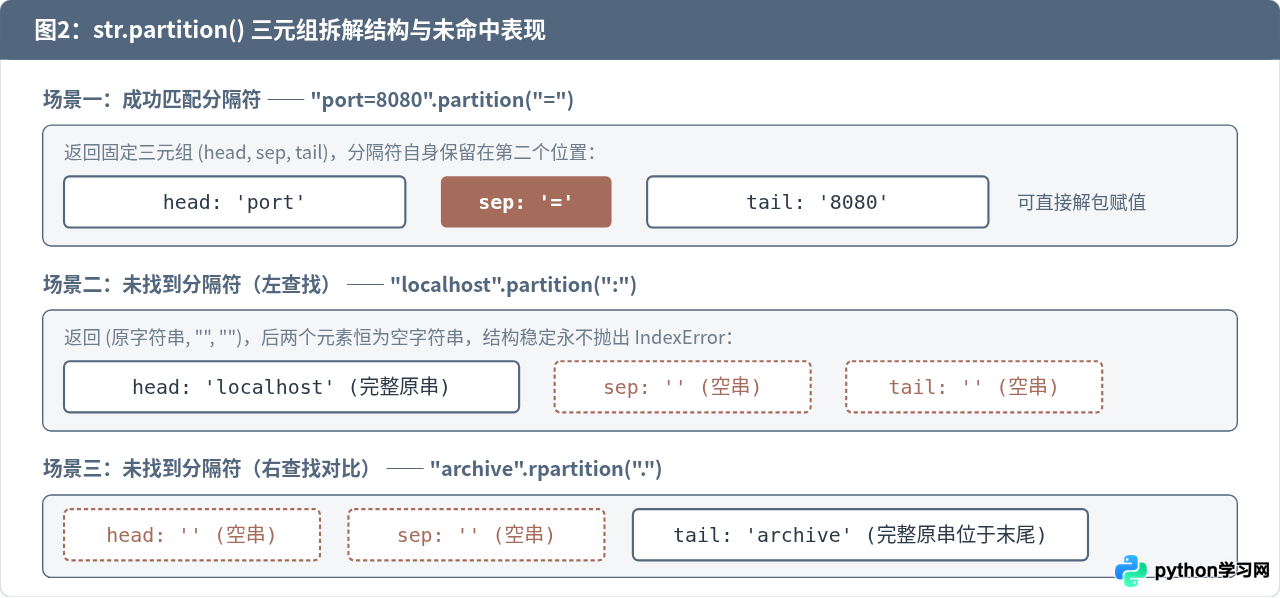Image resolution: width=1280 pixels, height=598 pixels.
Task: Select the dashed sep: '' box in 场景二
Action: pyautogui.click(x=683, y=387)
